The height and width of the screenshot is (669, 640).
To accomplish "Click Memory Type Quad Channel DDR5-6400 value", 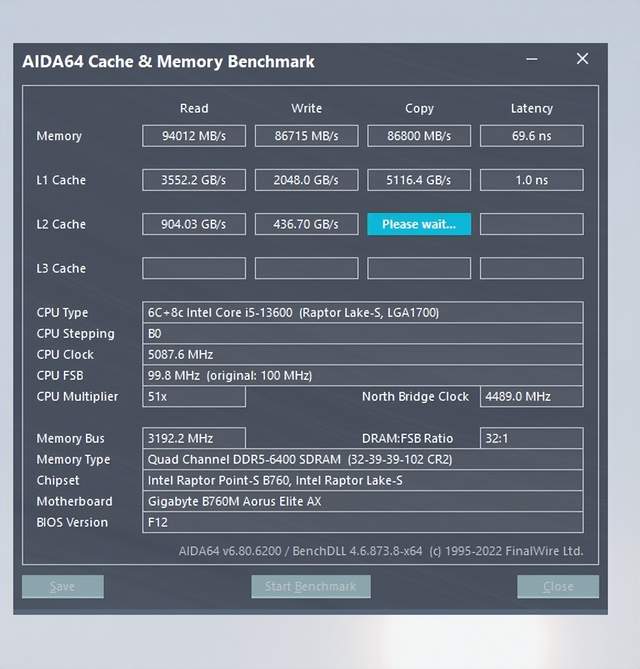I will 363,459.
